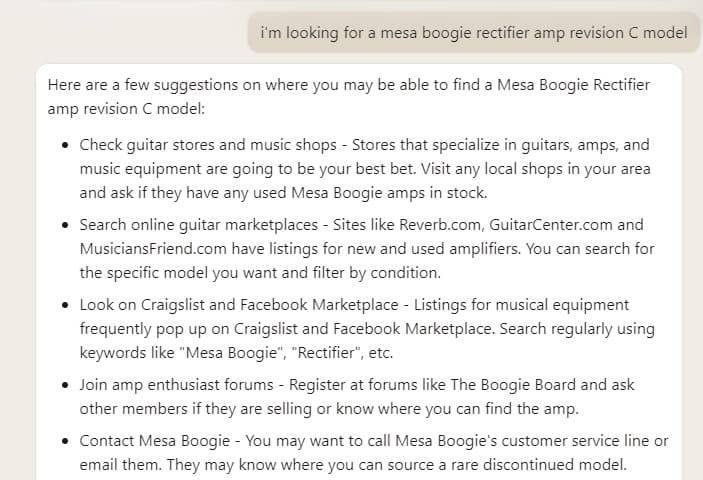Click the bullet dot before "Search online"

tap(65, 226)
